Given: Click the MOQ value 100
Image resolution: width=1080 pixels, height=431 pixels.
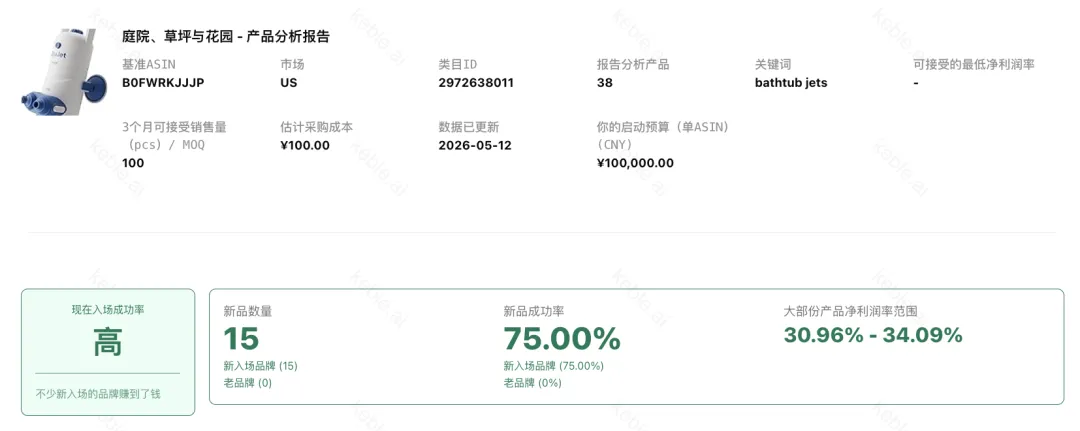Looking at the screenshot, I should 133,163.
